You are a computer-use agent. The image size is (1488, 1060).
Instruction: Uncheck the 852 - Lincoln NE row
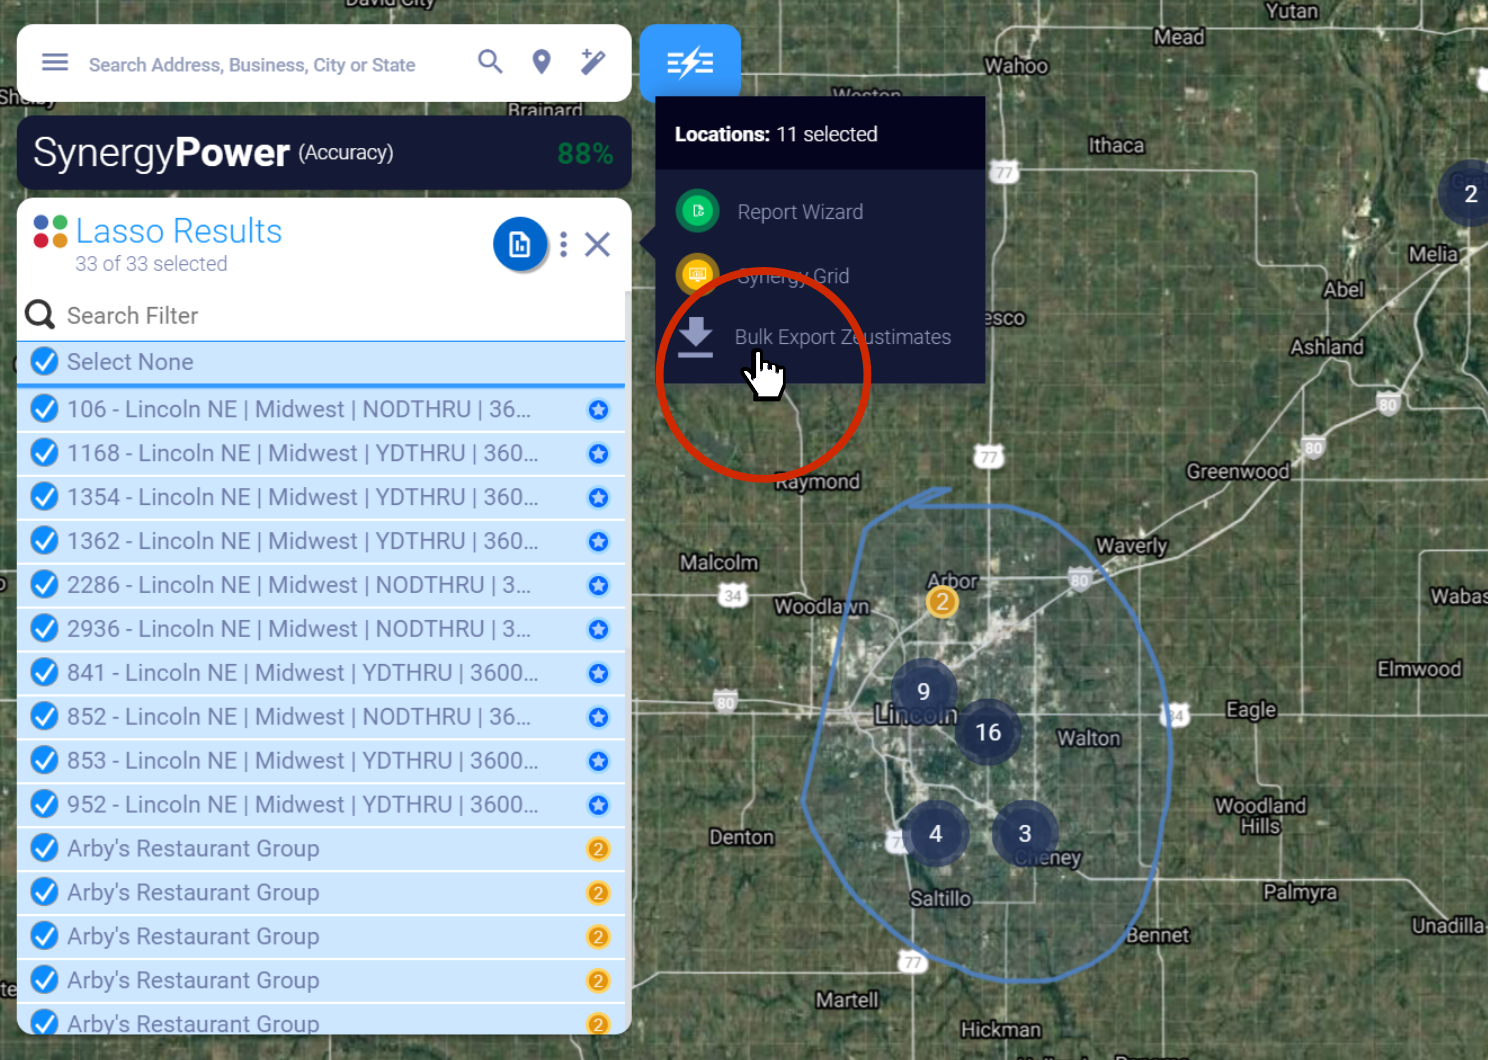[44, 717]
